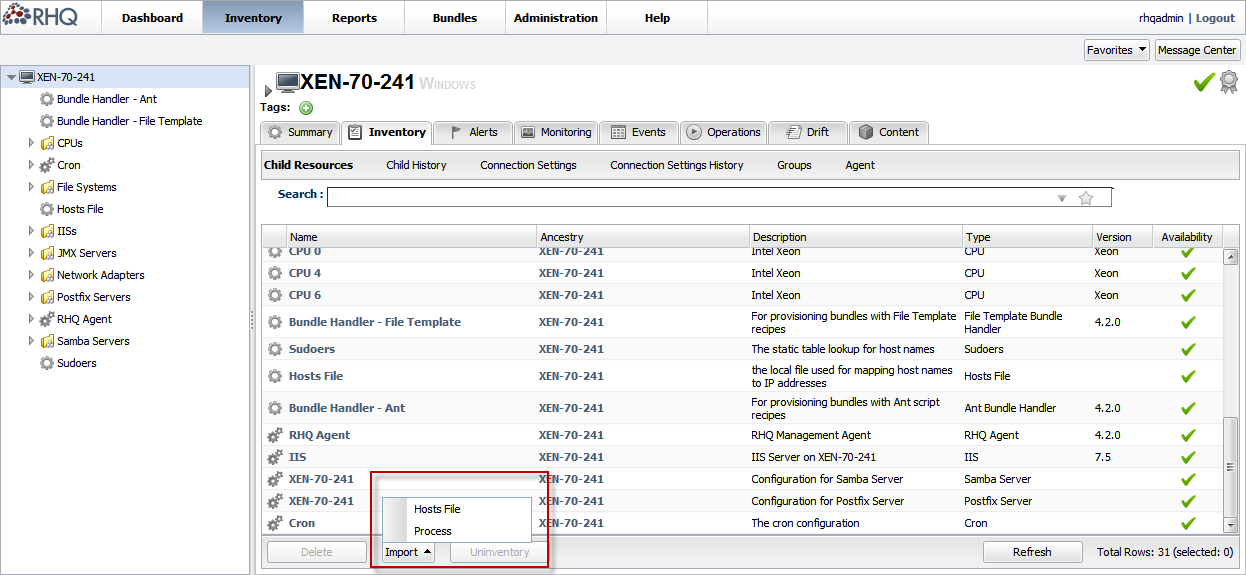Click the Message Center button
Screen dimensions: 1246x575
[1197, 50]
